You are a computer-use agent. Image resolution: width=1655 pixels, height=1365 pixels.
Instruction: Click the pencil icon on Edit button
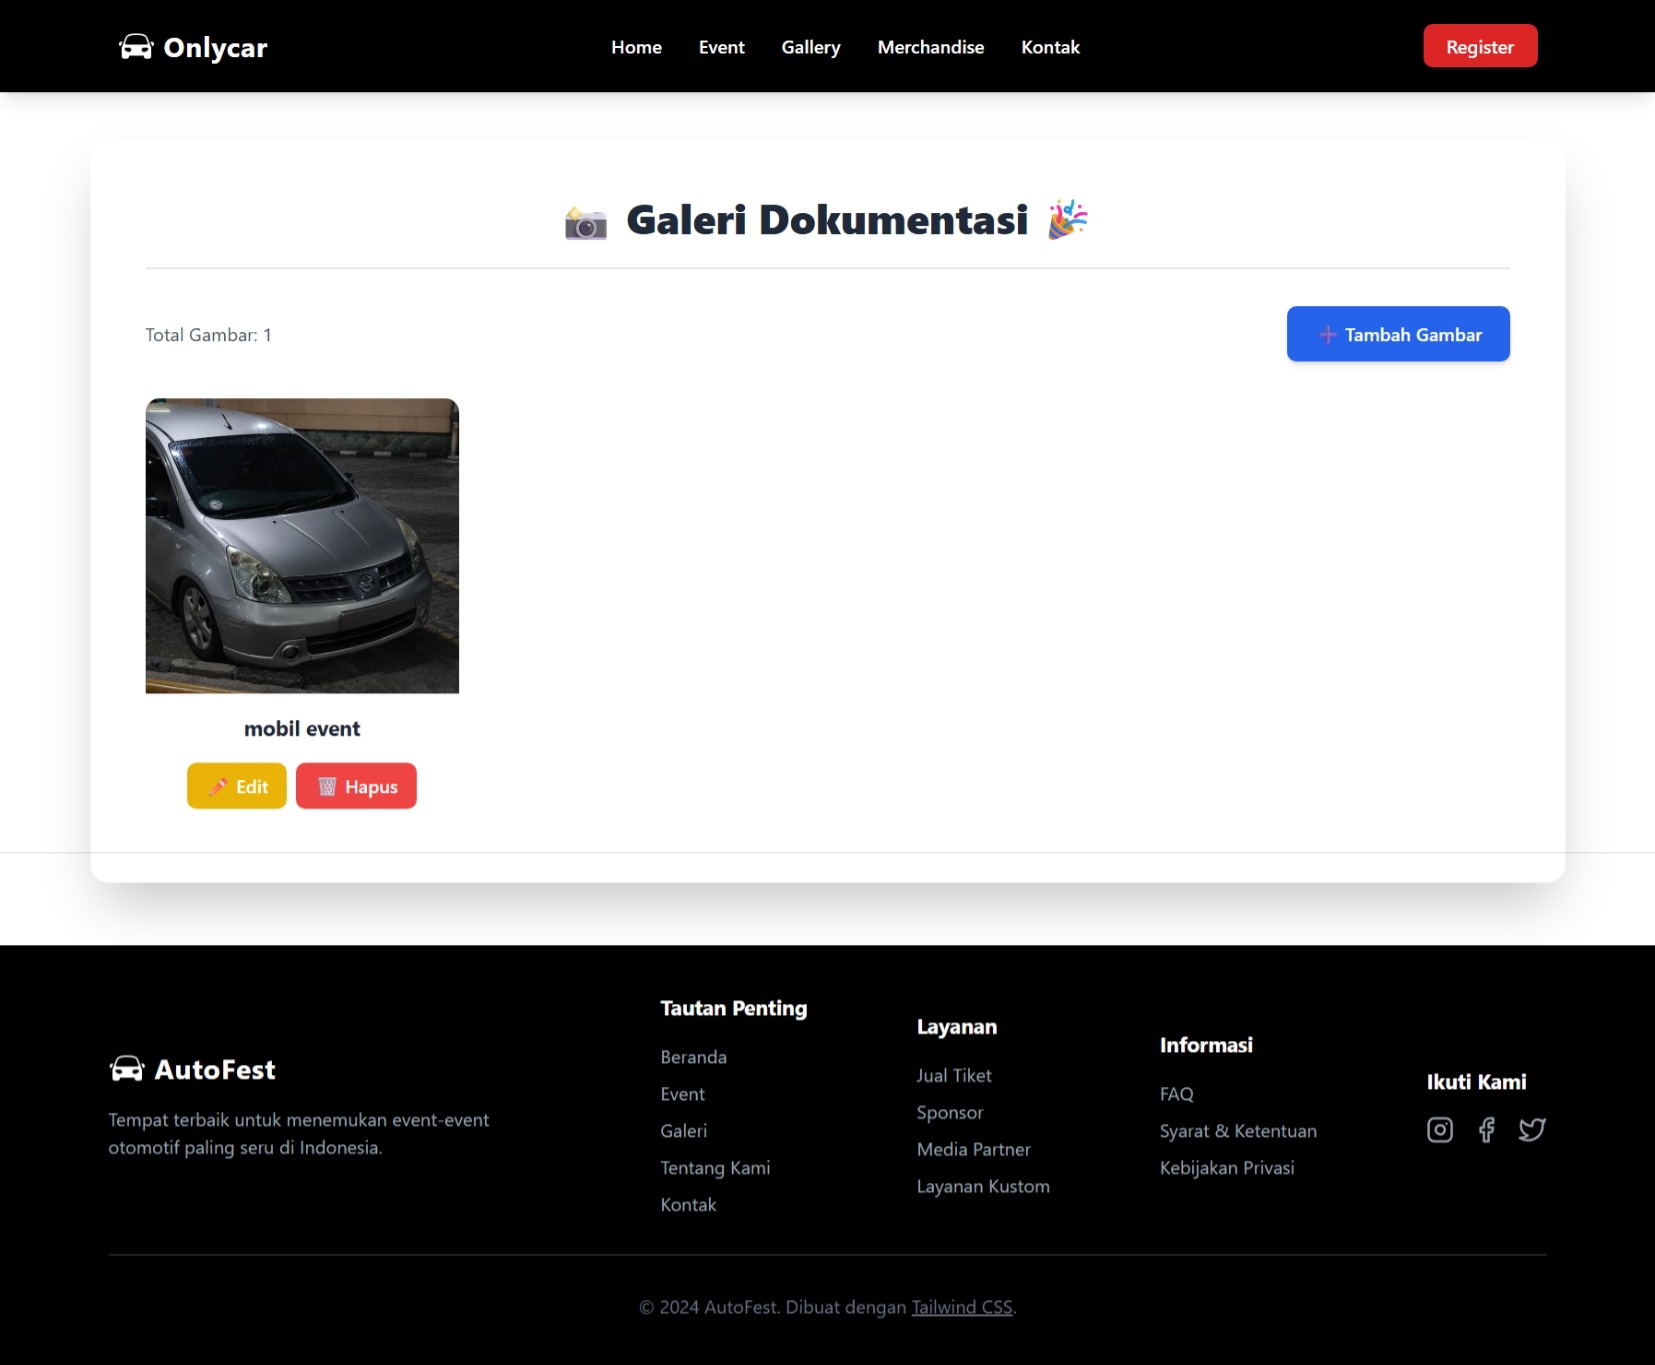217,787
